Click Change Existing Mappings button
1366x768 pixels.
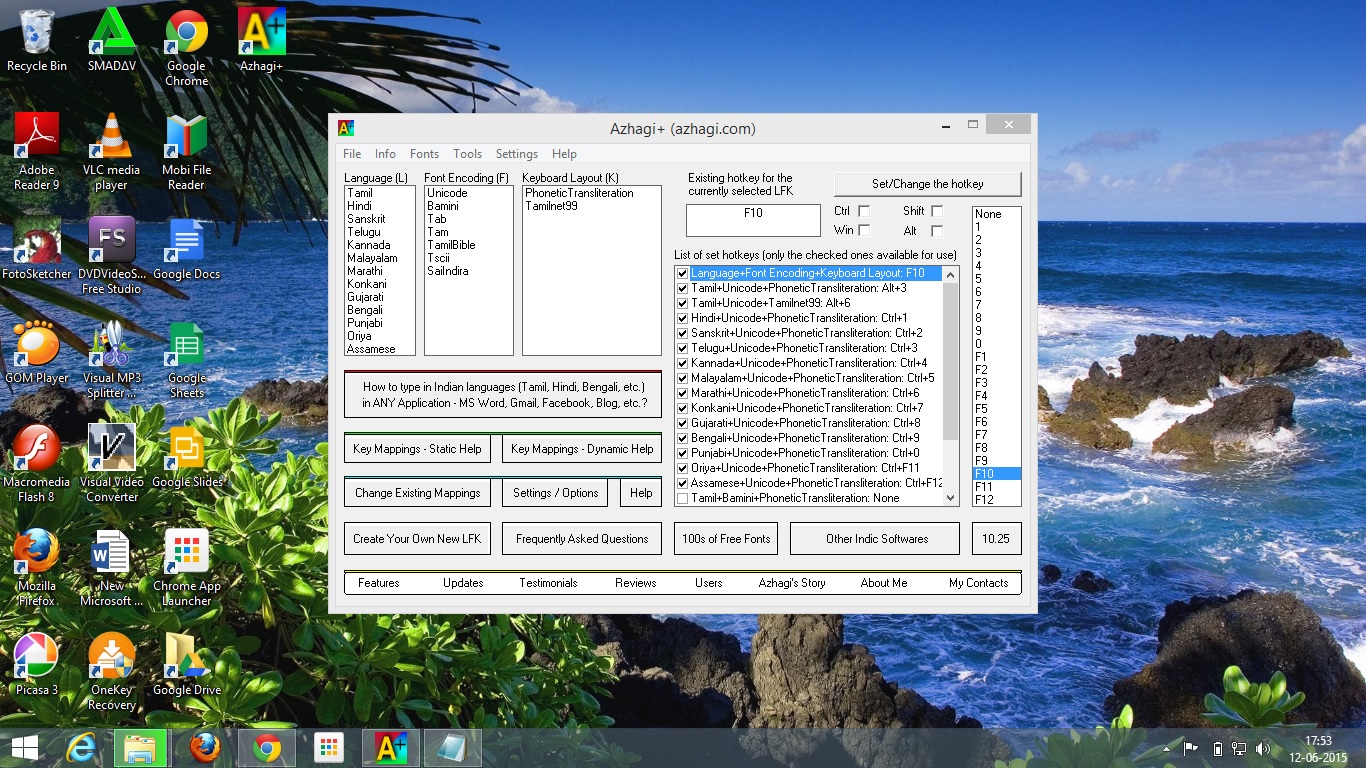417,493
